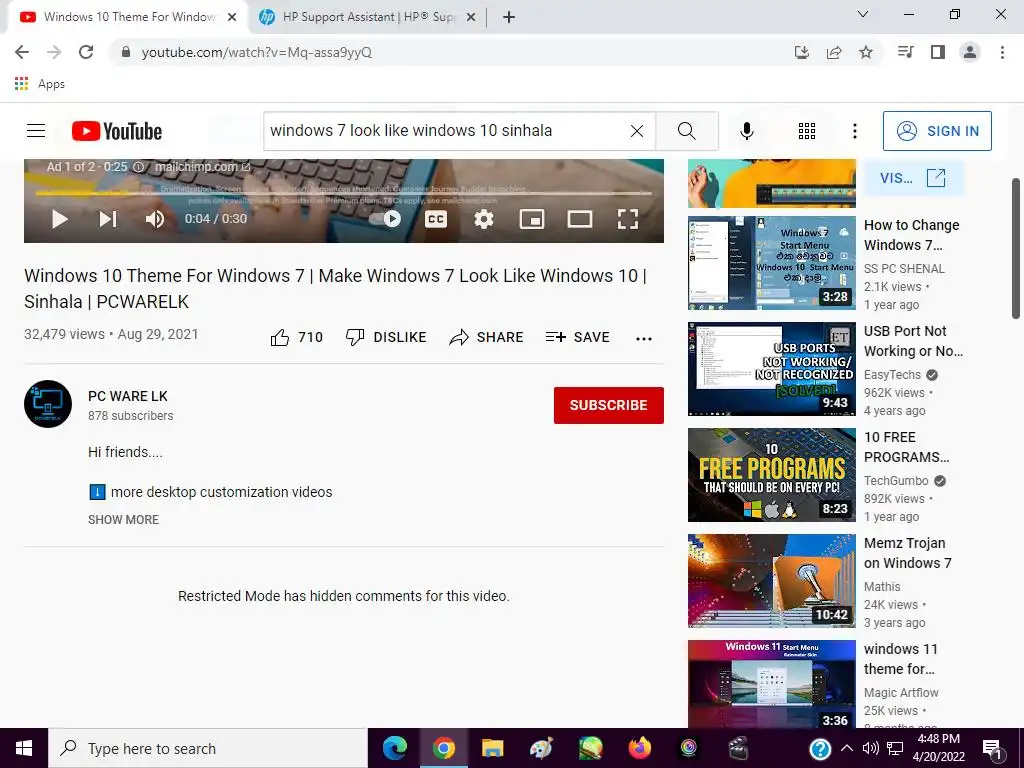Open mailchimp.com ad link
The image size is (1024, 768).
click(x=202, y=167)
